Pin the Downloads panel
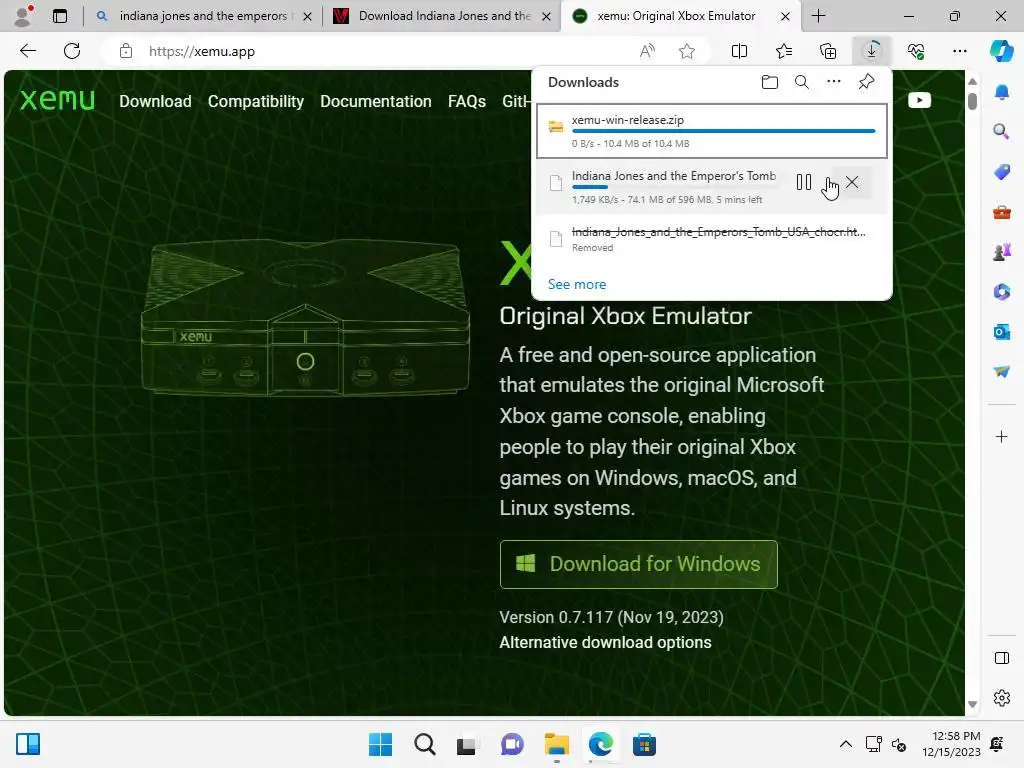 click(866, 82)
